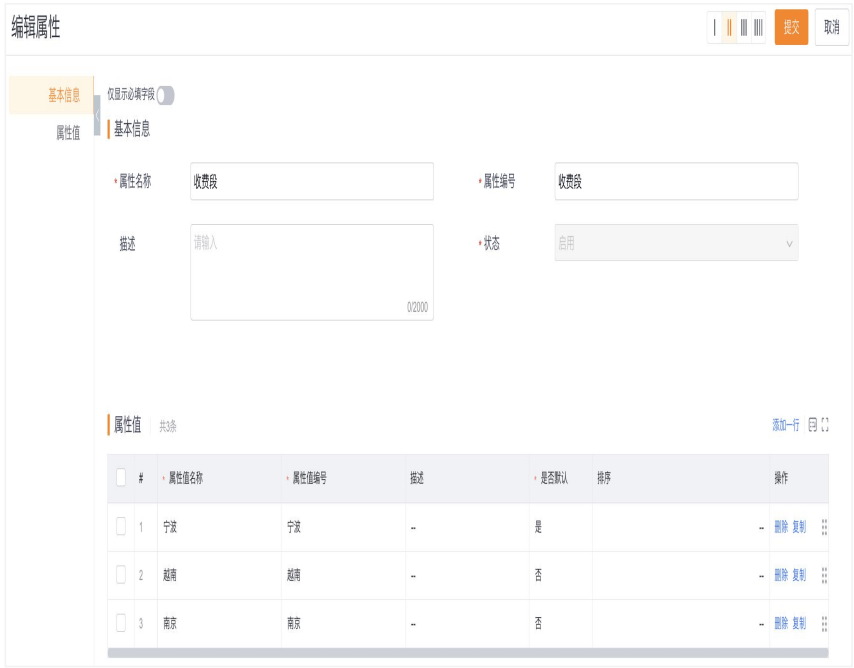The height and width of the screenshot is (668, 854).
Task: Open the 状态 dropdown
Action: (x=676, y=243)
